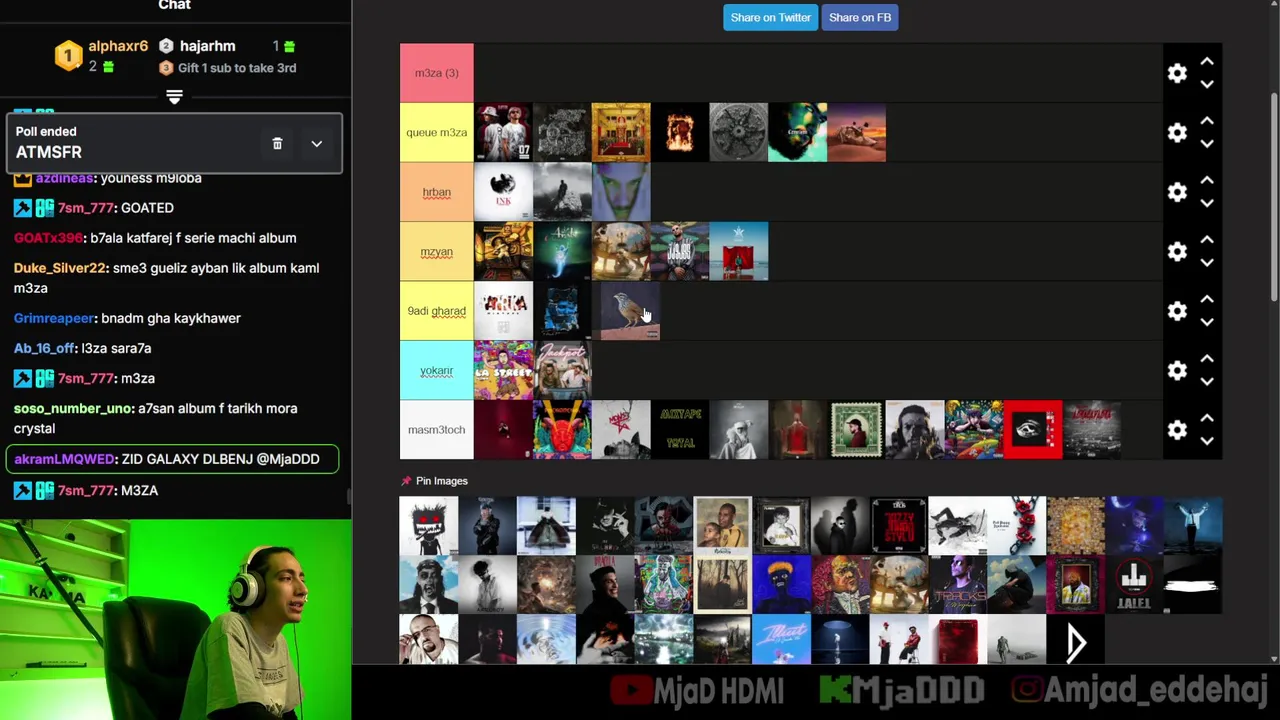Open settings gear for queue m3za tier
The height and width of the screenshot is (720, 1280).
tap(1177, 133)
